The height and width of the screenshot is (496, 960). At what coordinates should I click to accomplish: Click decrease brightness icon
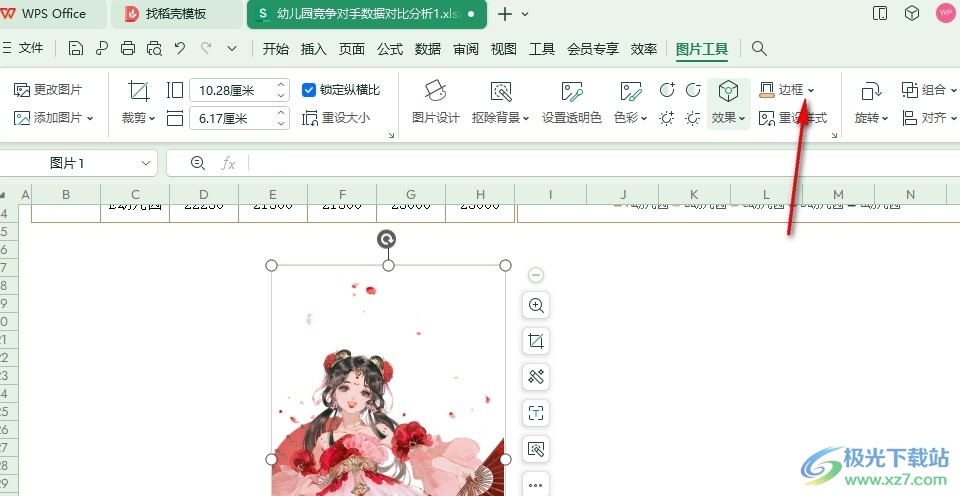coord(693,118)
